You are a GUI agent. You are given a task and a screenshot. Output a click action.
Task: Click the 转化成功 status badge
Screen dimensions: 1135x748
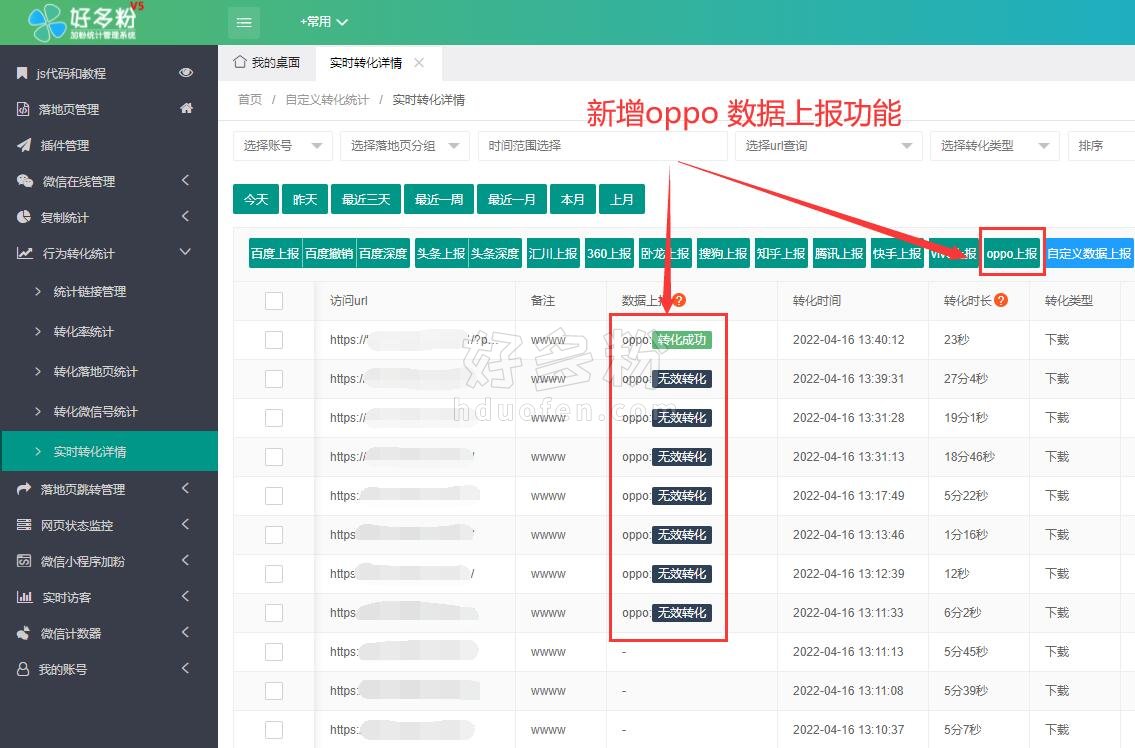(682, 340)
